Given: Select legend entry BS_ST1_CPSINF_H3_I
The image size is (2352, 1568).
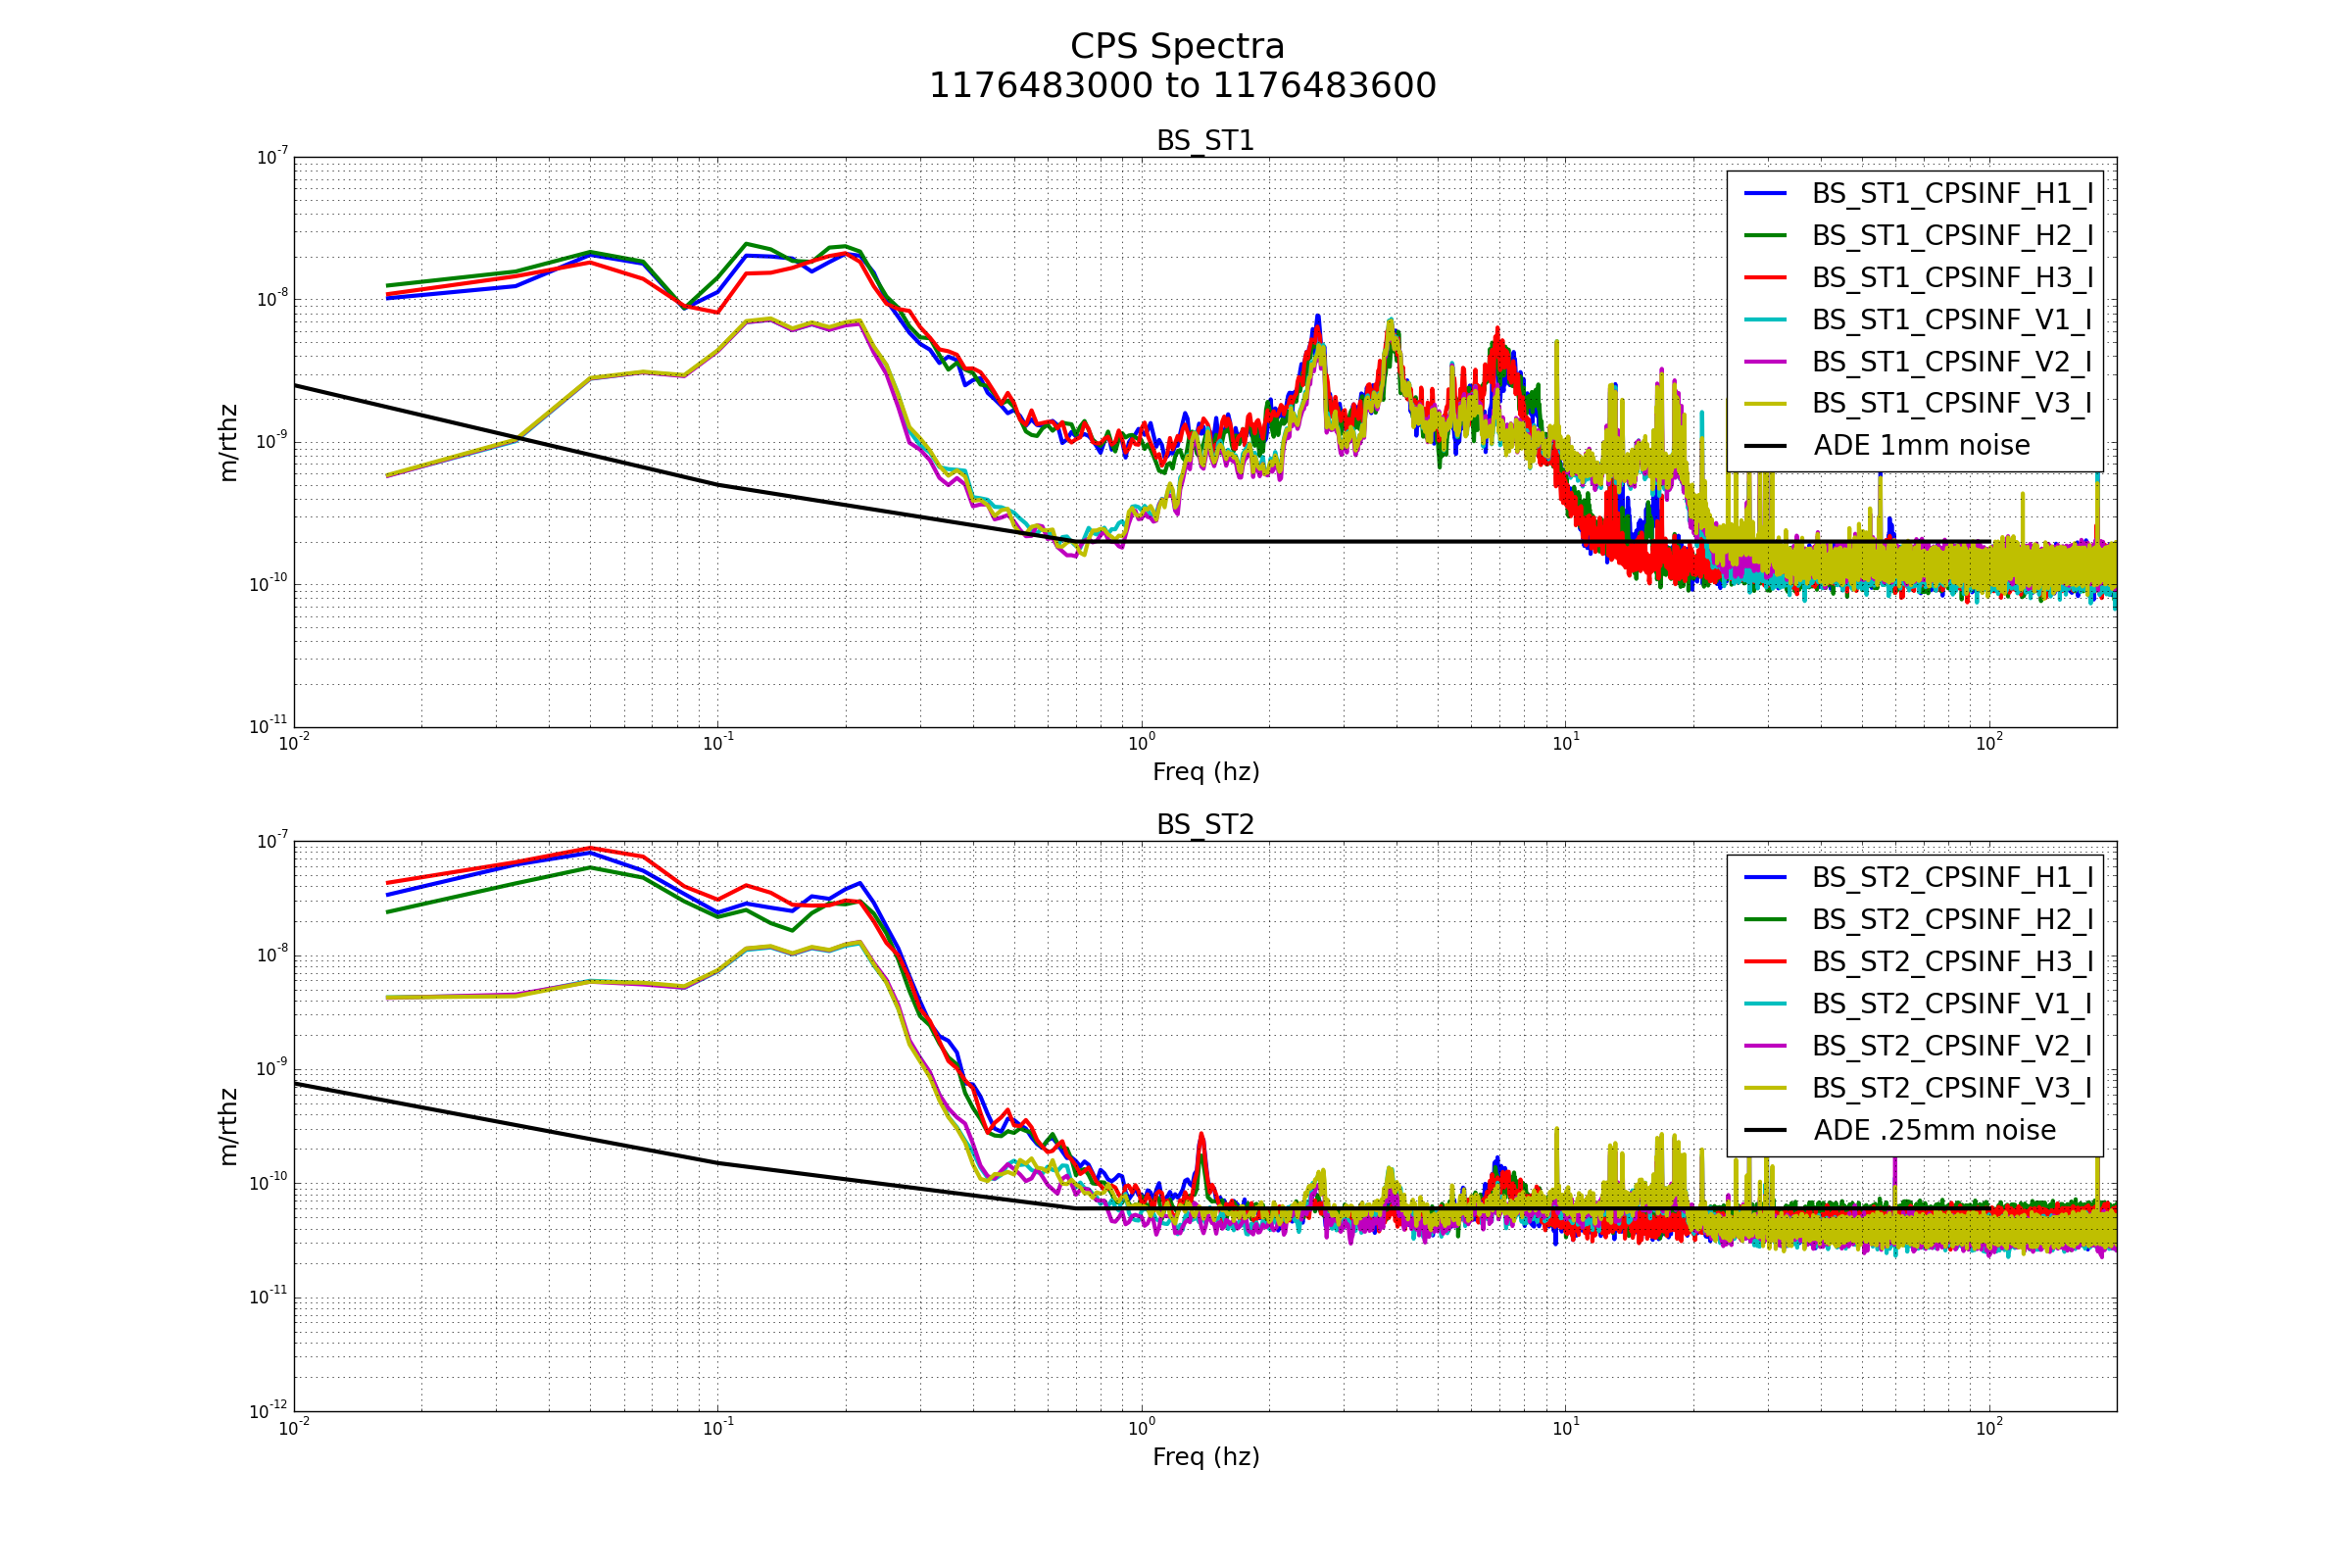Looking at the screenshot, I should (1918, 277).
